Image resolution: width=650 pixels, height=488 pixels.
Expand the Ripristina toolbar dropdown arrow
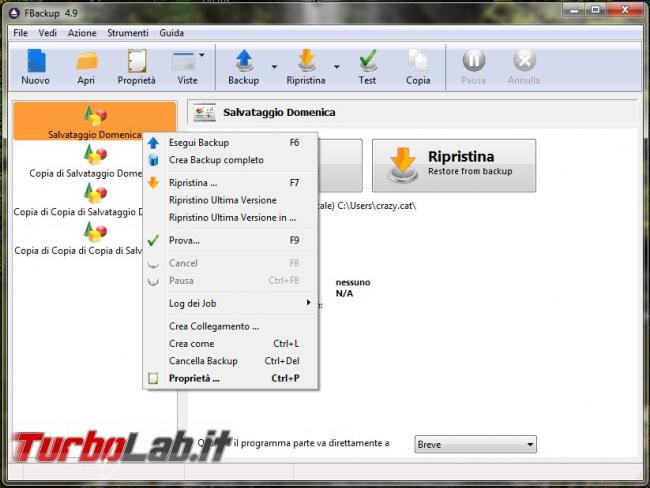(337, 67)
